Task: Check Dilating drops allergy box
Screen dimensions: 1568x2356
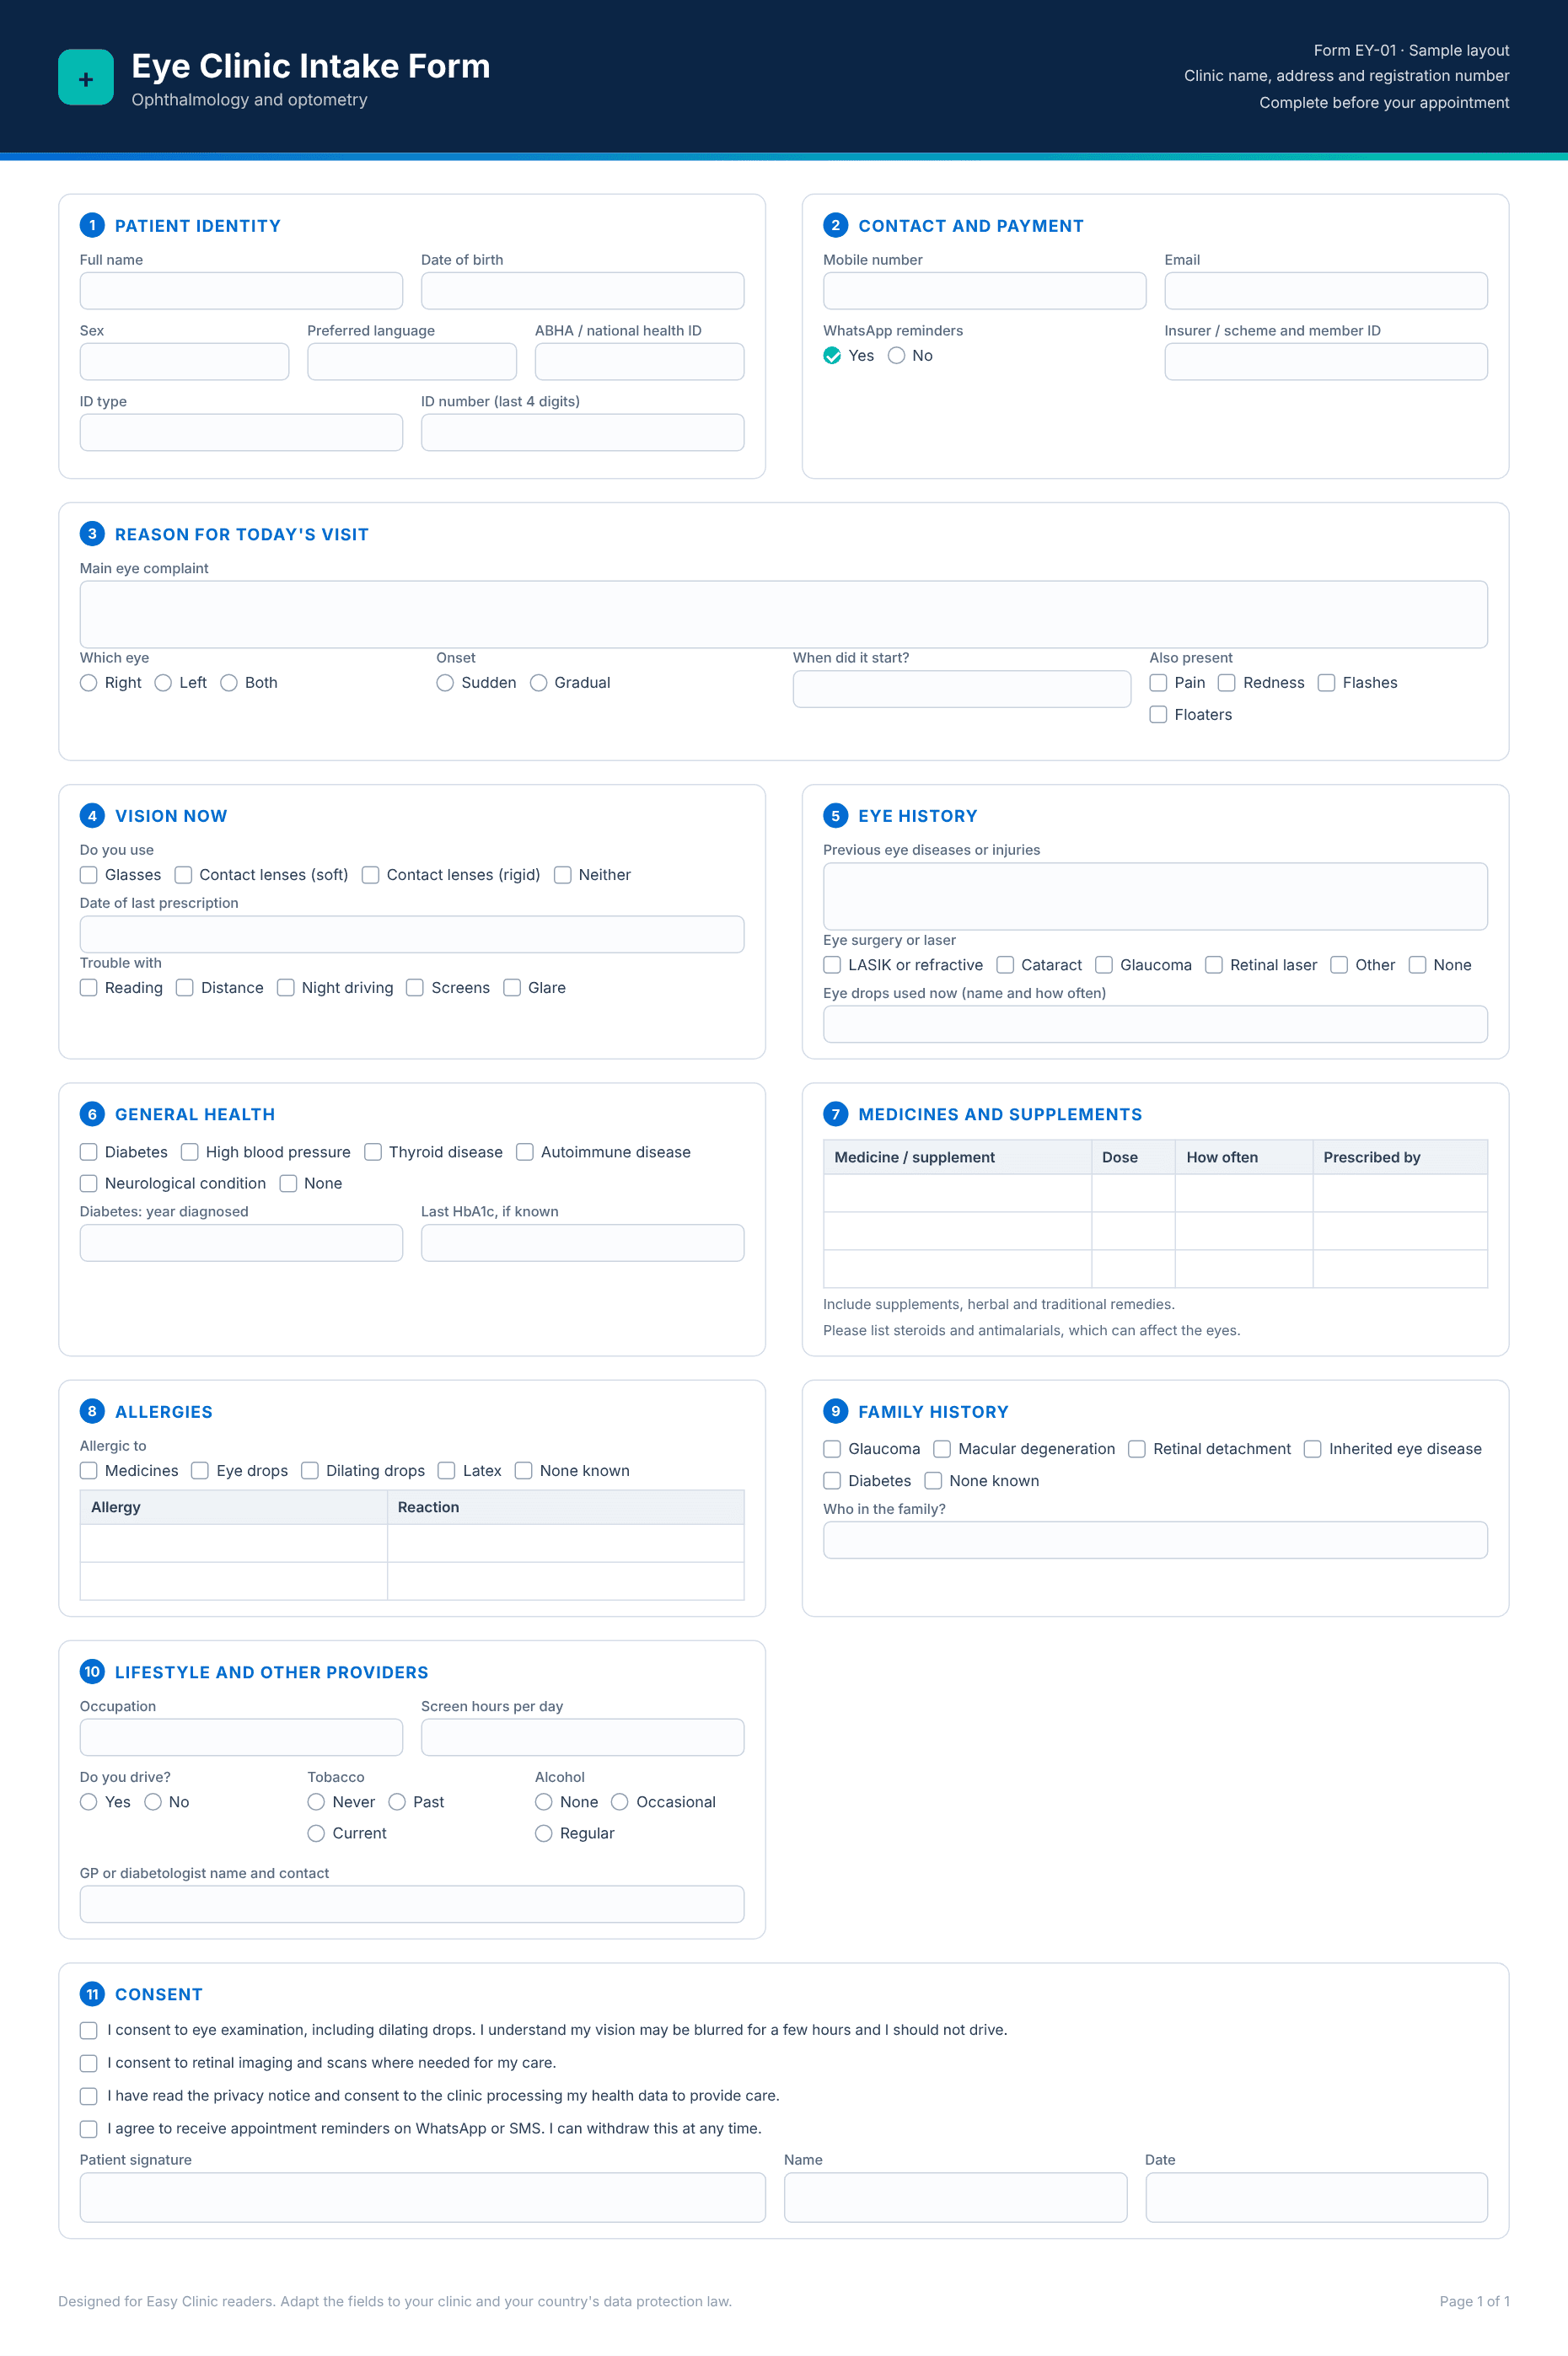Action: tap(310, 1471)
